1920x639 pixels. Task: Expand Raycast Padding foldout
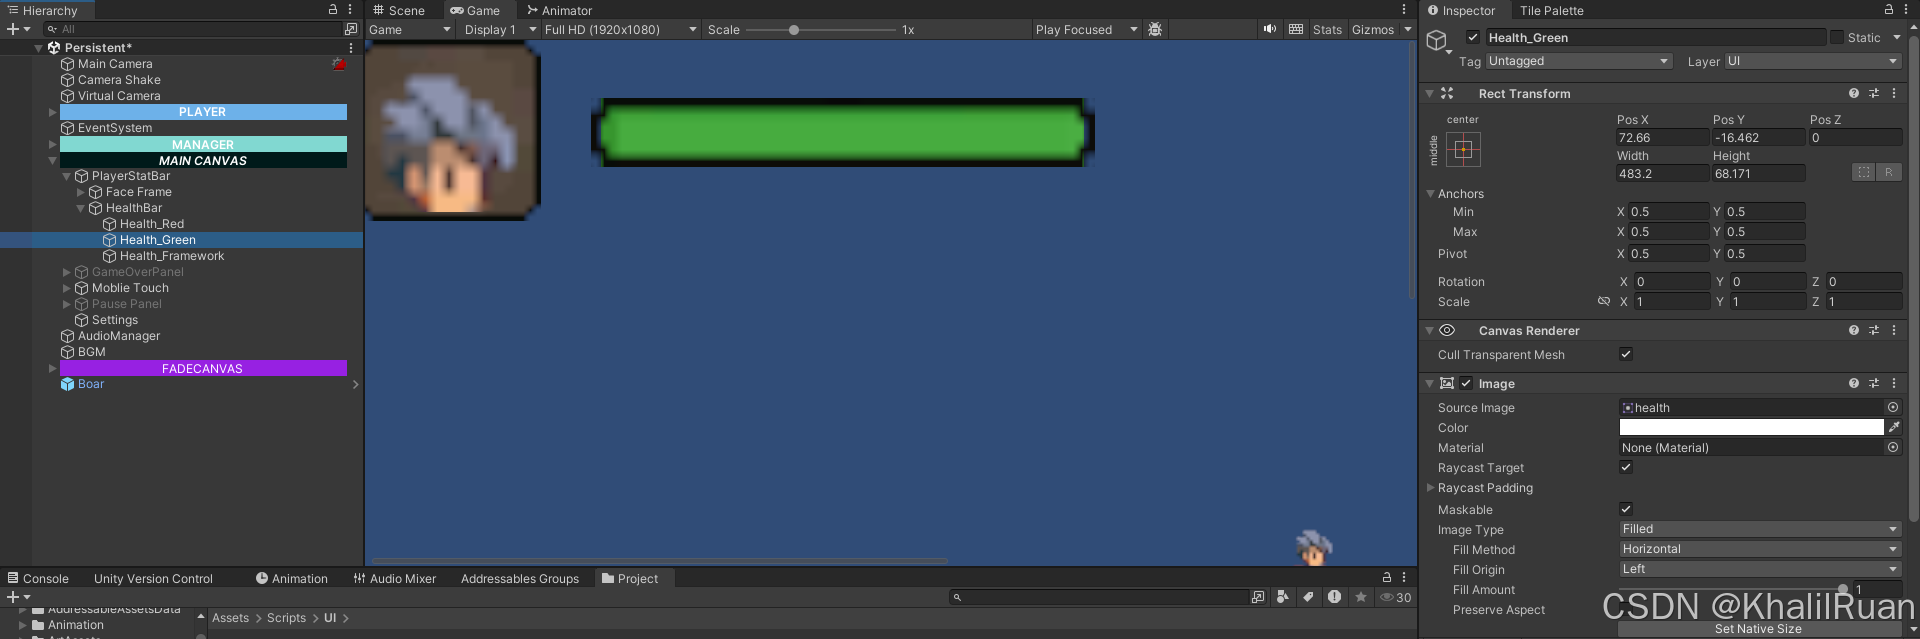pos(1430,487)
